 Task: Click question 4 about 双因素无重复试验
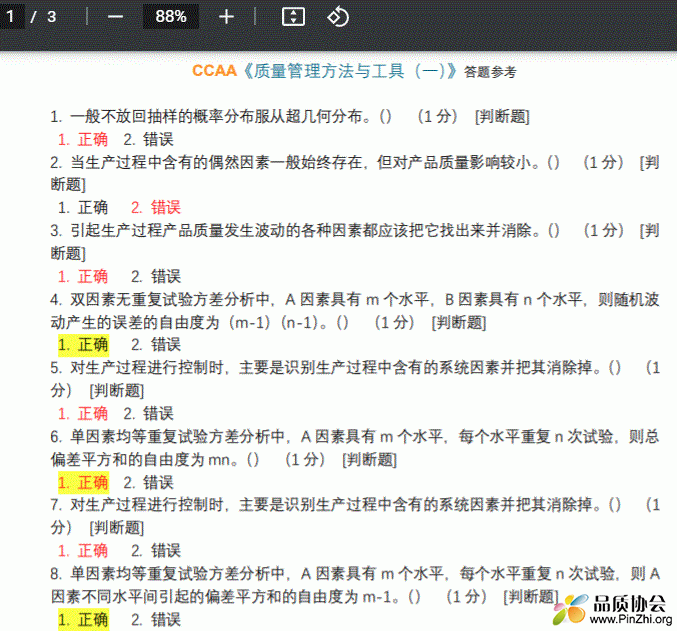(354, 311)
